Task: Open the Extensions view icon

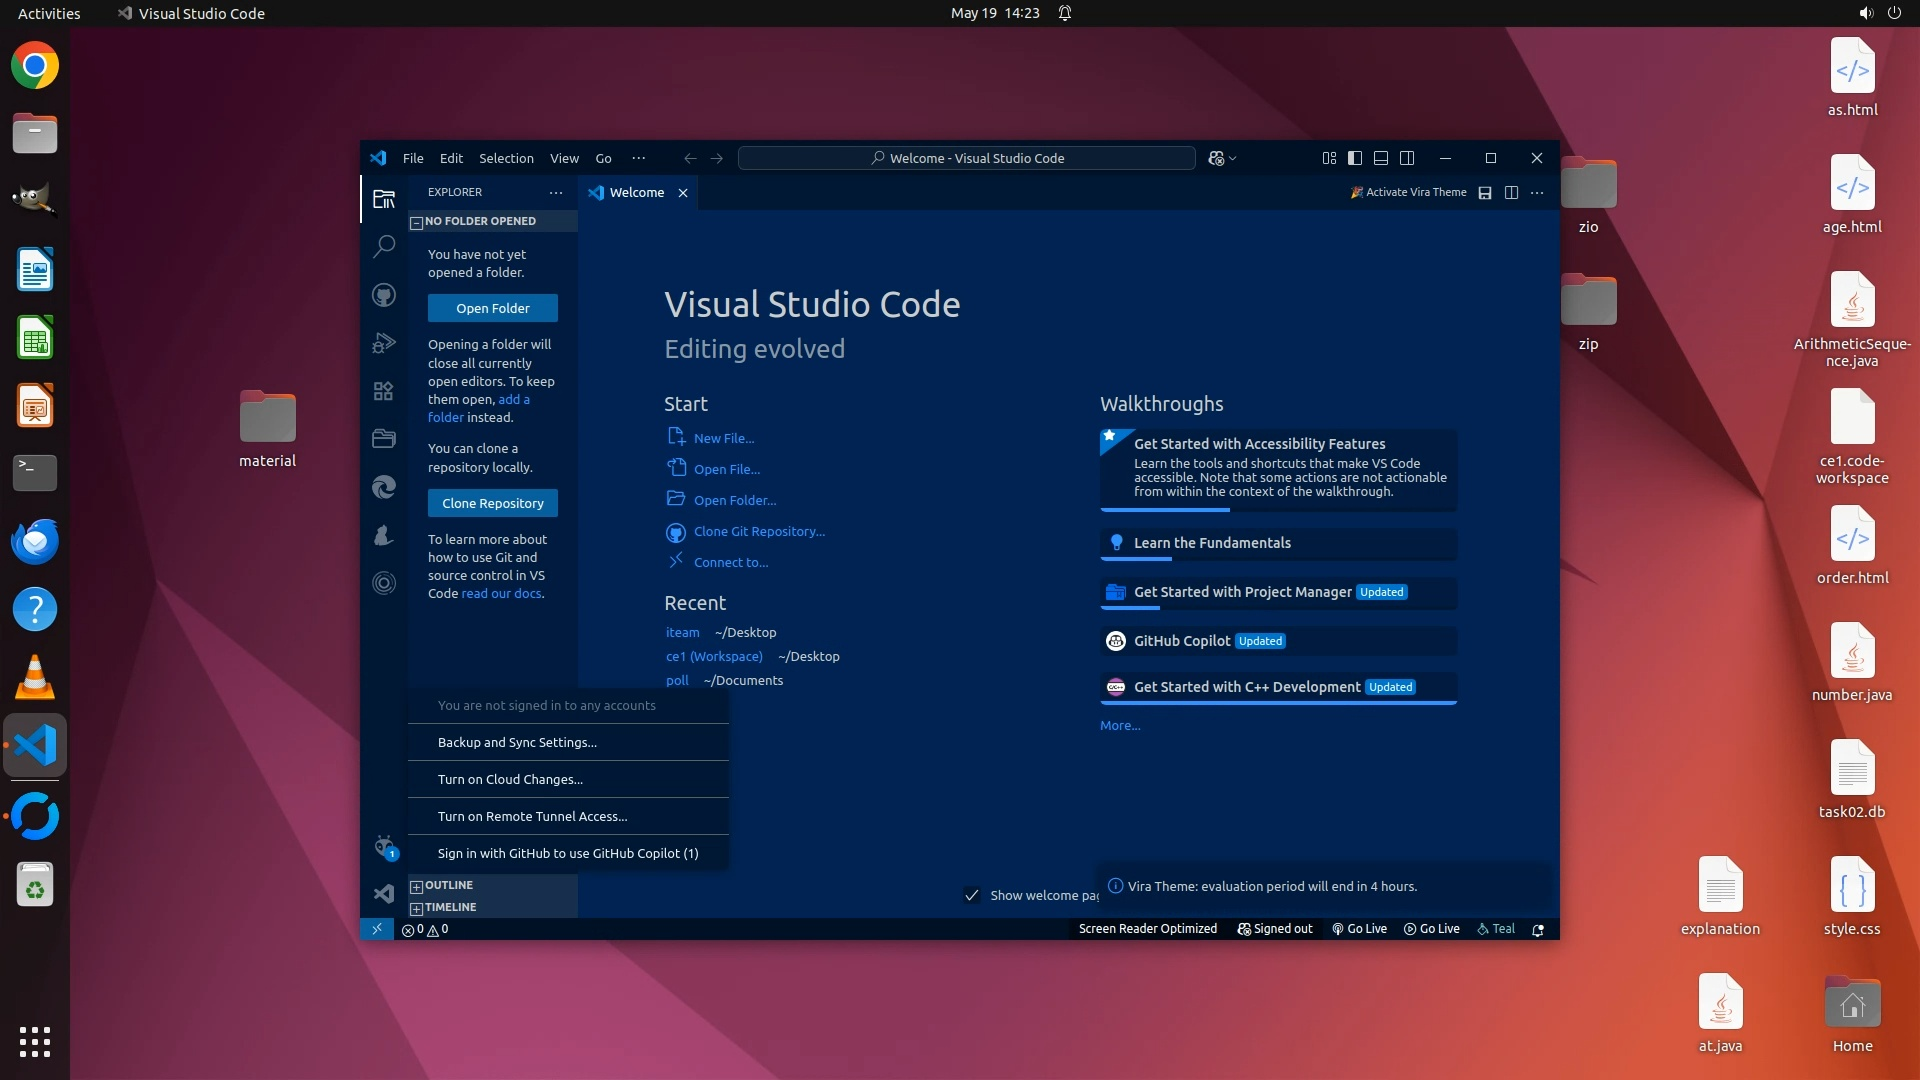Action: (384, 391)
